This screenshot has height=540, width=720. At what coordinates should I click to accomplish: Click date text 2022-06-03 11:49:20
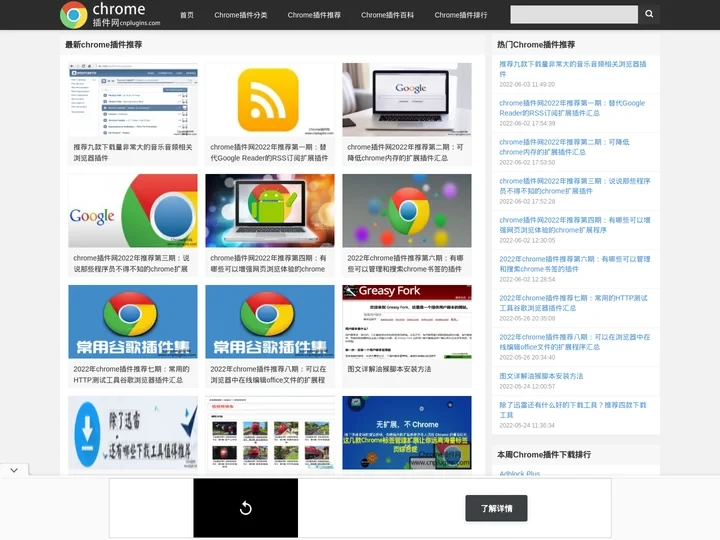tap(527, 84)
